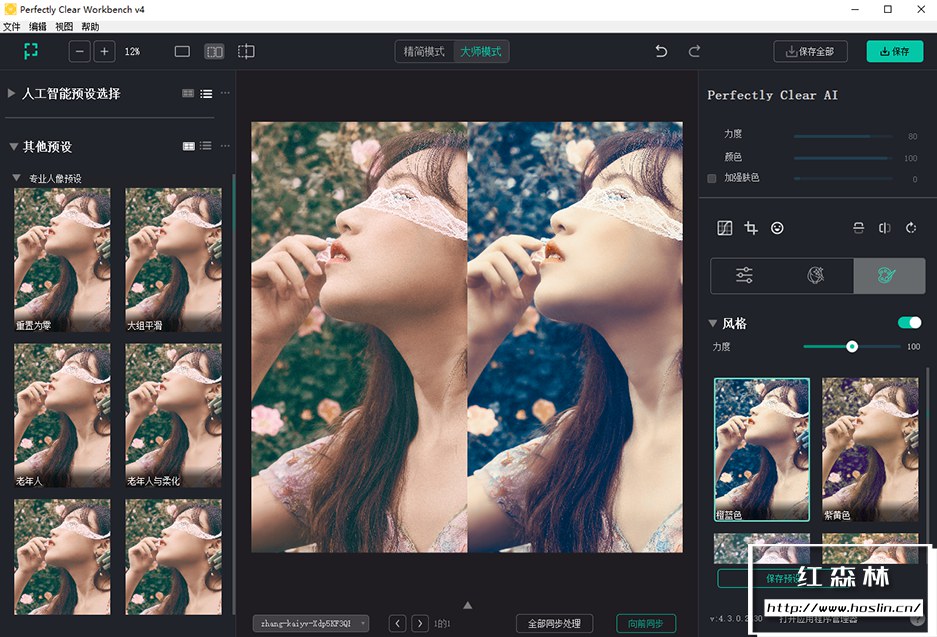This screenshot has height=637, width=937.
Task: Open the adjustment sliders tab
Action: pyautogui.click(x=745, y=275)
